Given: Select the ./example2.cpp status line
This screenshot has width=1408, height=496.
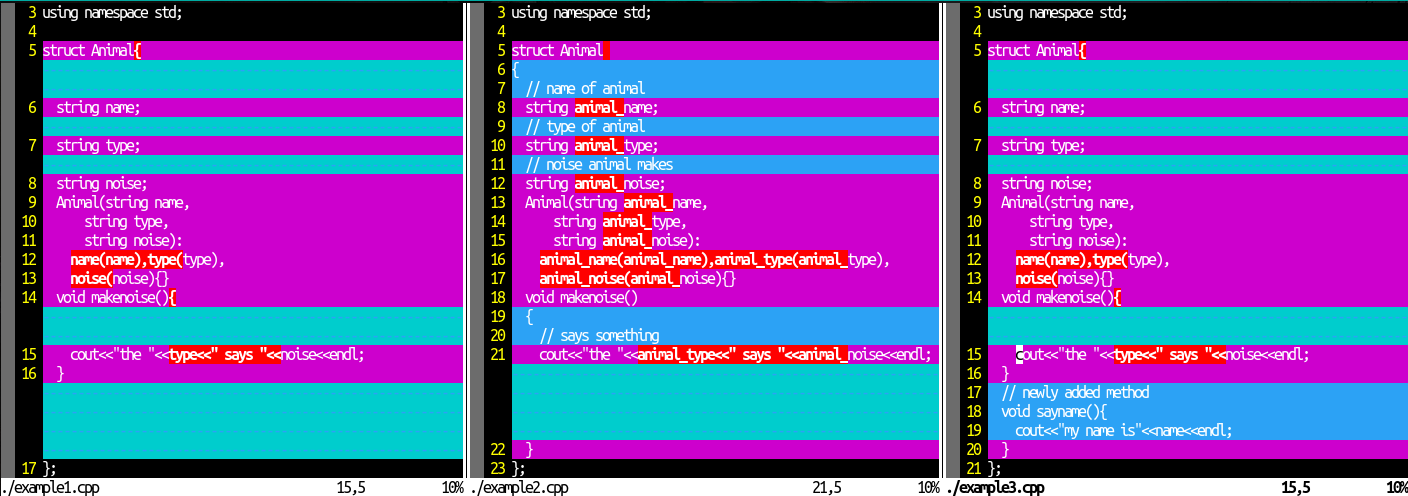Looking at the screenshot, I should tap(705, 488).
